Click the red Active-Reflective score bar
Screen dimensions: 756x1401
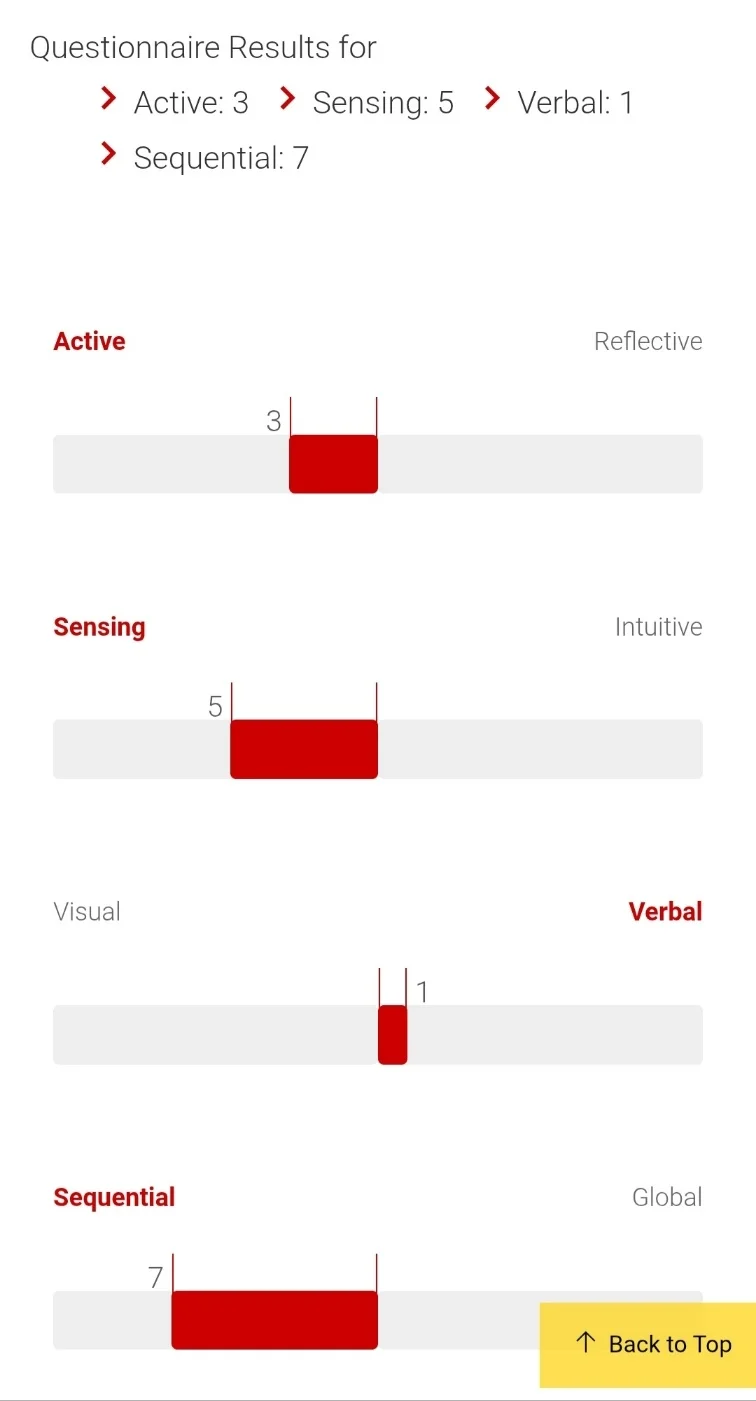pyautogui.click(x=333, y=464)
